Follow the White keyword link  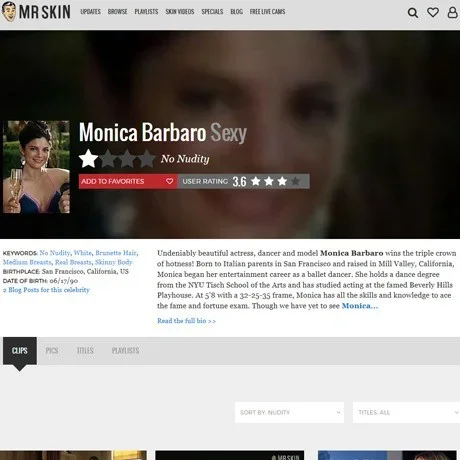click(x=82, y=253)
